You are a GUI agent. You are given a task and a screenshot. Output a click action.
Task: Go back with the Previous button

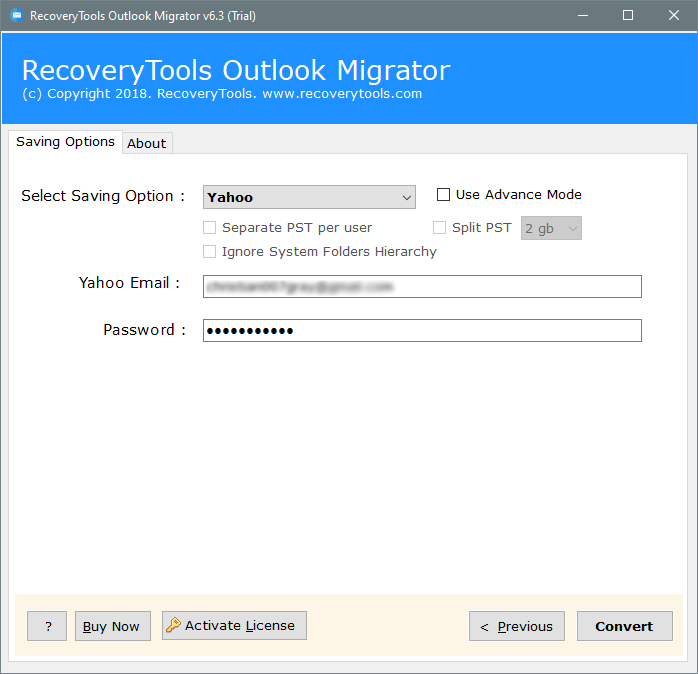tap(517, 626)
